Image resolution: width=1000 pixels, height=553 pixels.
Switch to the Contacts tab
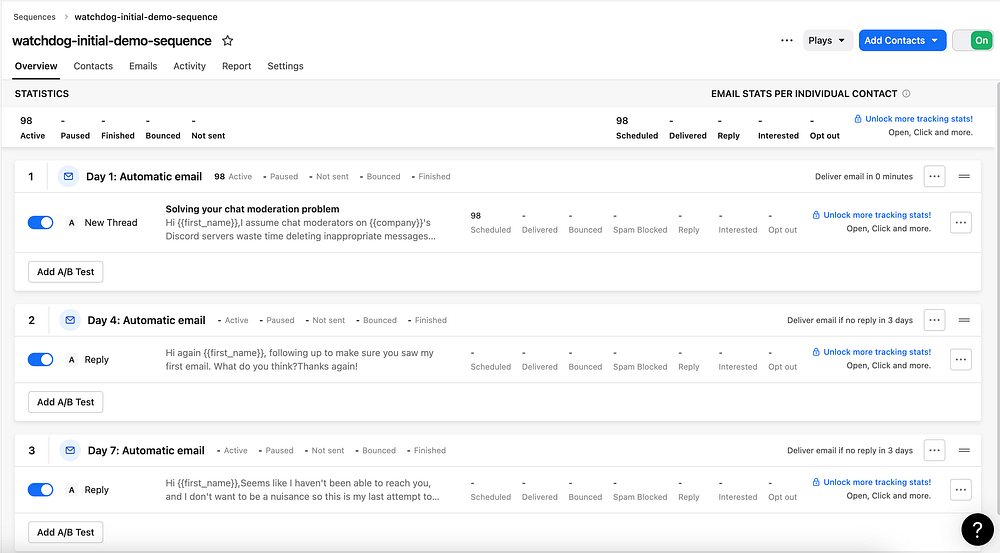click(93, 66)
